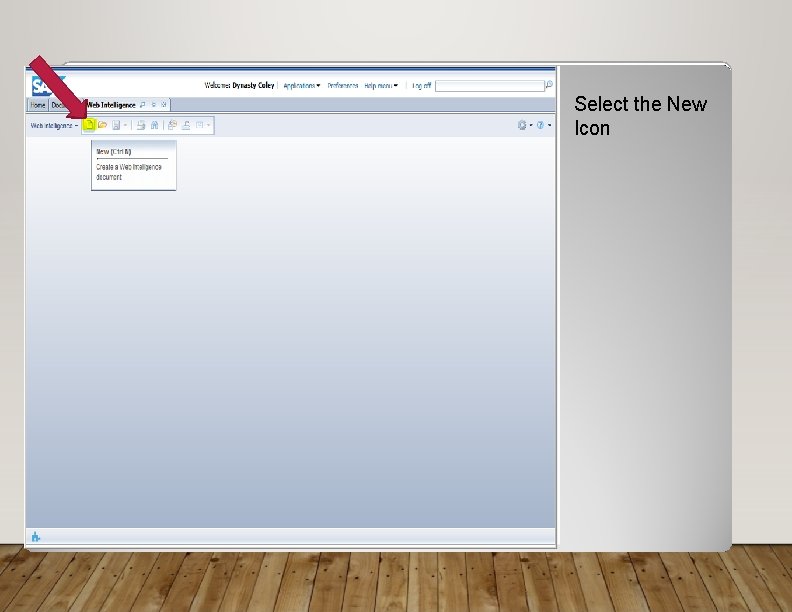Expand the help icon dropdown arrow
Image resolution: width=792 pixels, height=612 pixels.
pyautogui.click(x=550, y=125)
